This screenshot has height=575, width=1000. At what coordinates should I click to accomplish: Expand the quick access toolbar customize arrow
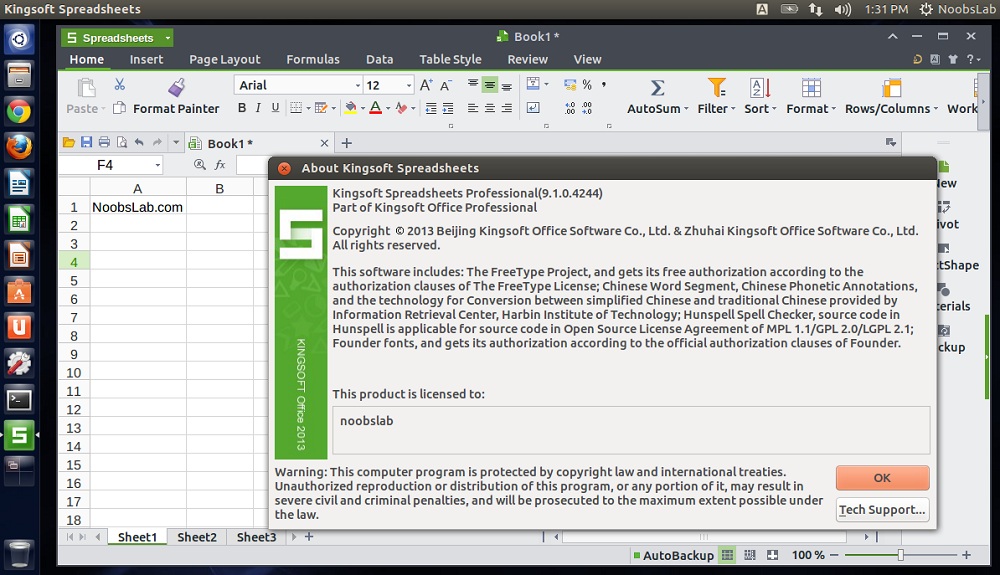tap(176, 143)
